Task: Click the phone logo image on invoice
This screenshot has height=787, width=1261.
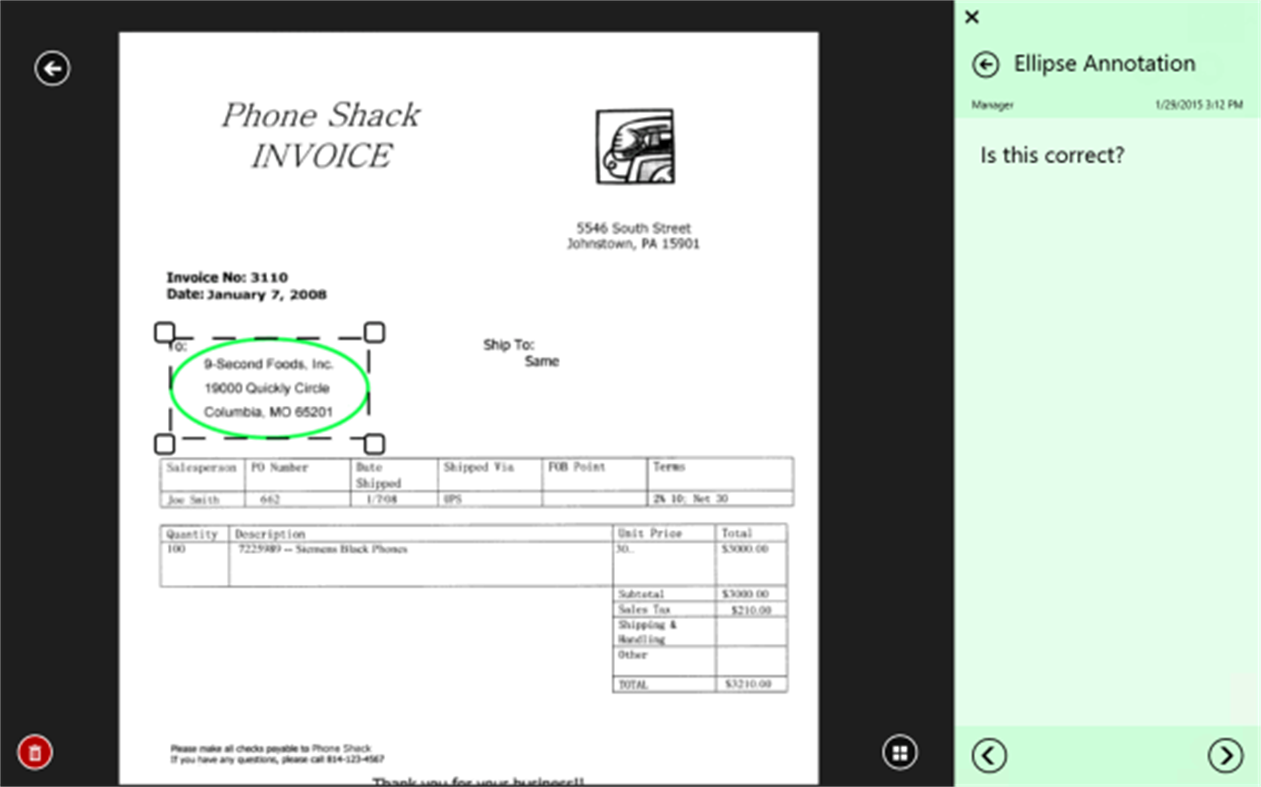Action: (x=635, y=147)
